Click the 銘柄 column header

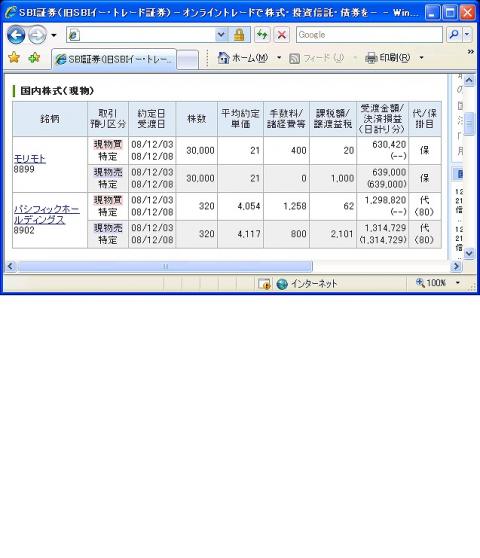tap(50, 119)
